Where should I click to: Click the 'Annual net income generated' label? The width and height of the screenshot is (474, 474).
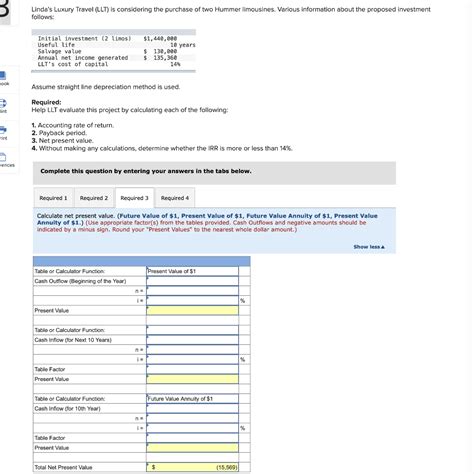tap(83, 58)
